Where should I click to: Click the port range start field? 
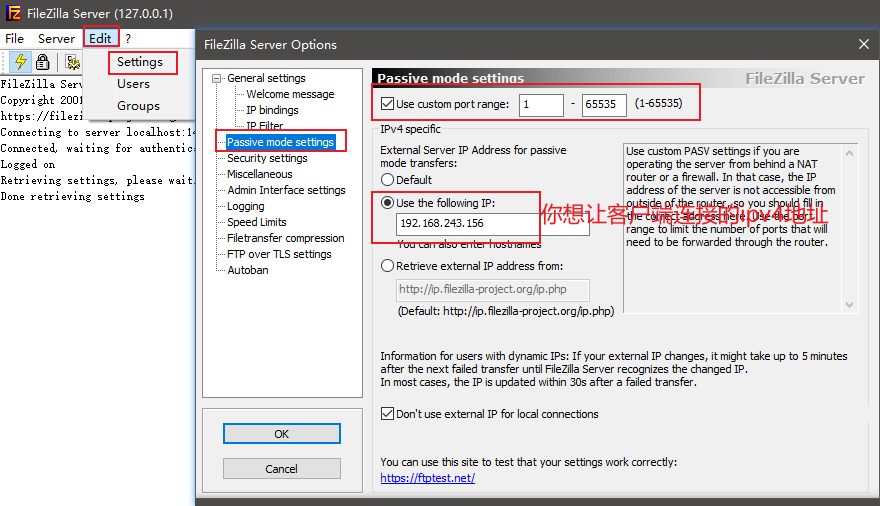click(541, 105)
